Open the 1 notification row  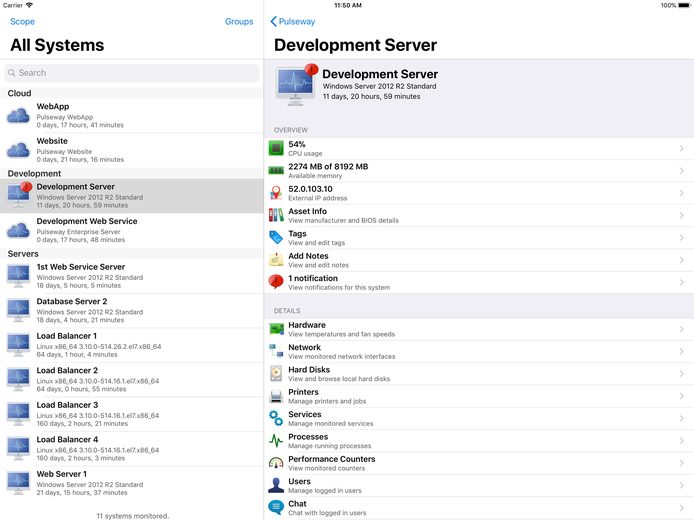tap(479, 282)
